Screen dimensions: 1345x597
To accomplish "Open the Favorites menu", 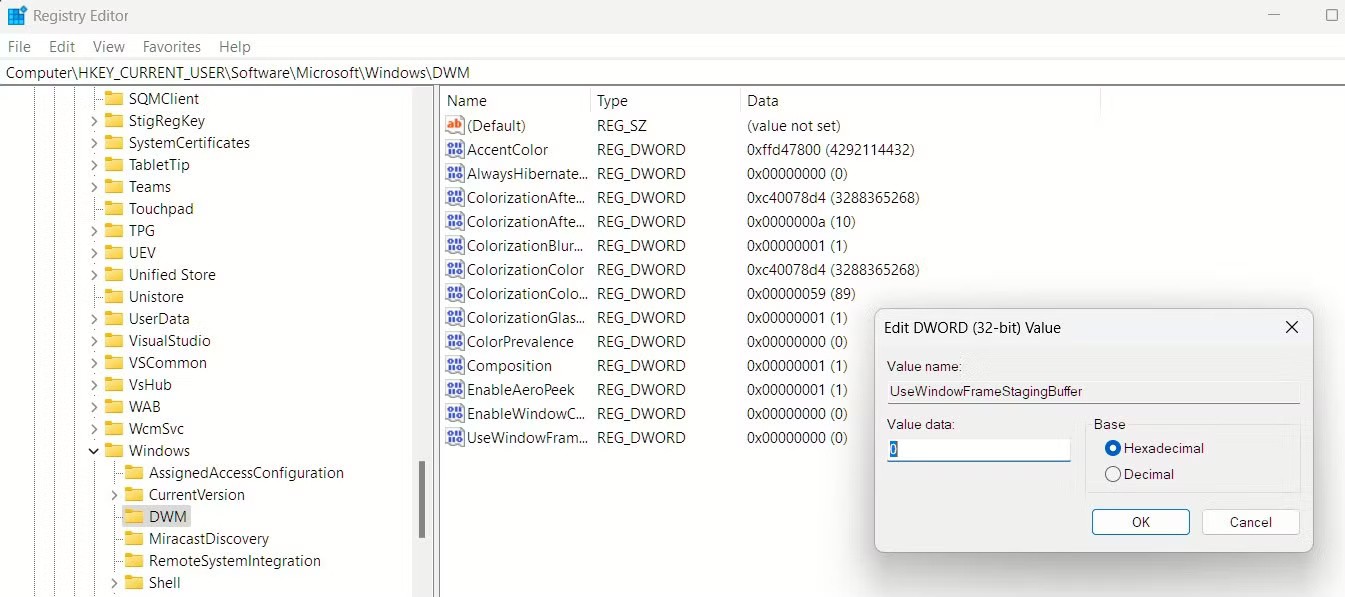I will click(x=171, y=47).
